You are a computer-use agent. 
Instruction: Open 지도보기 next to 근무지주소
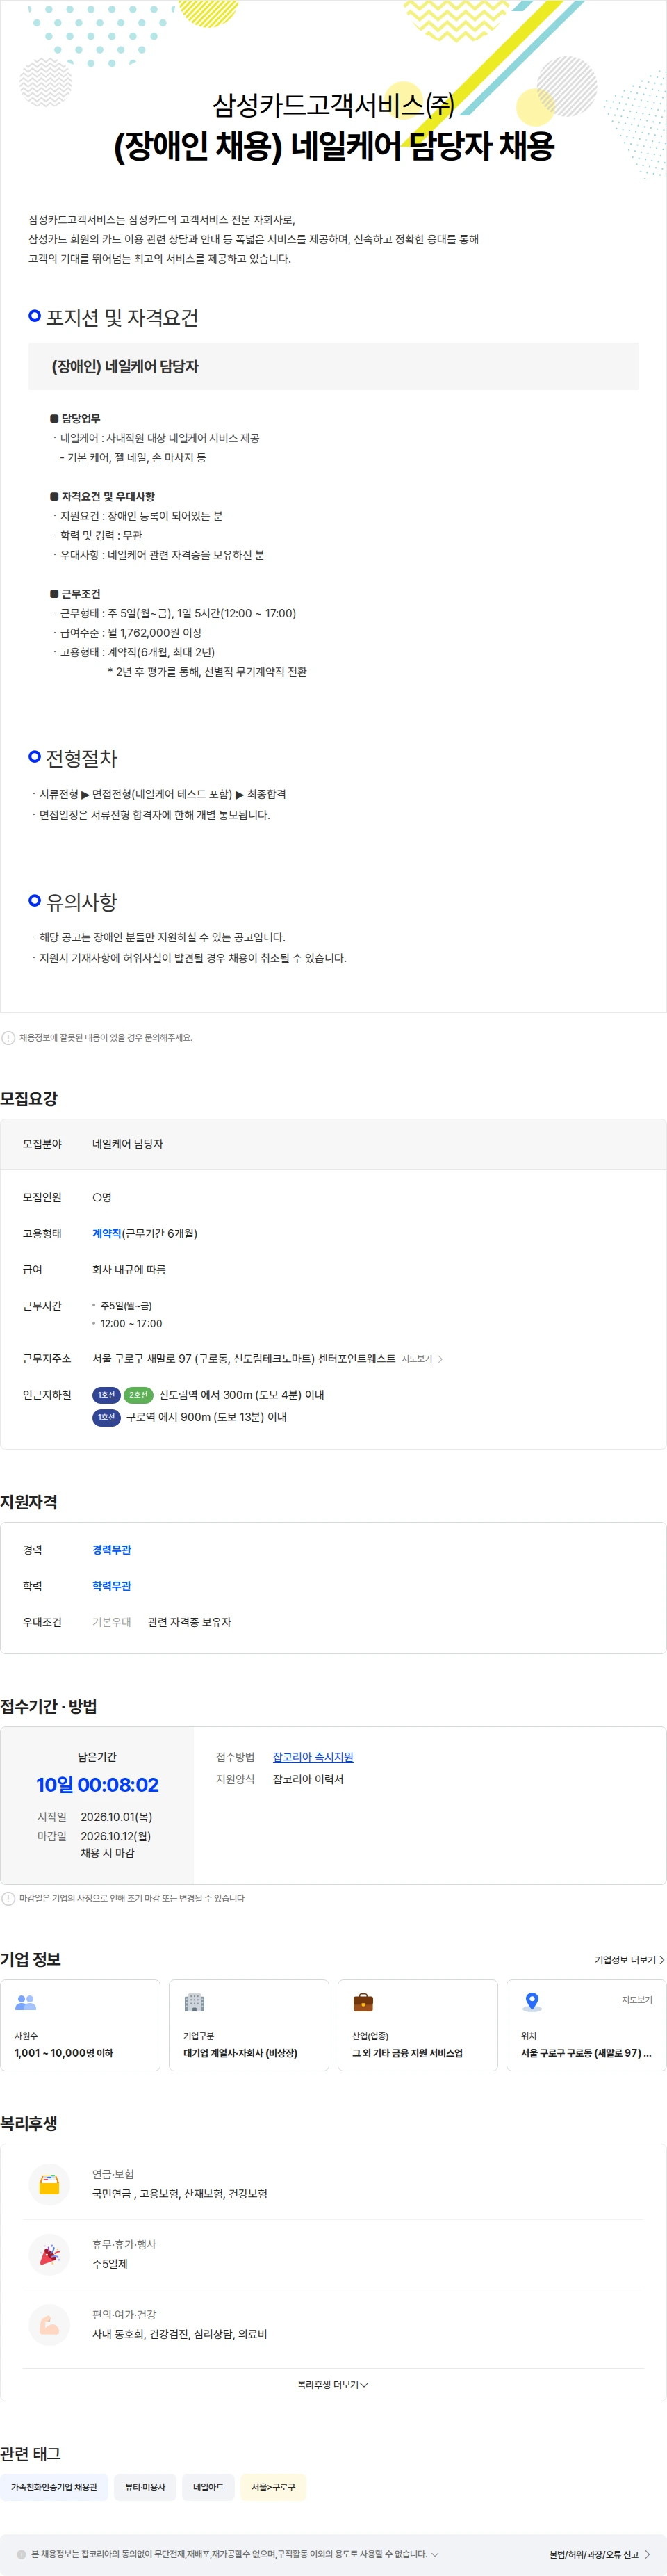pos(417,1359)
